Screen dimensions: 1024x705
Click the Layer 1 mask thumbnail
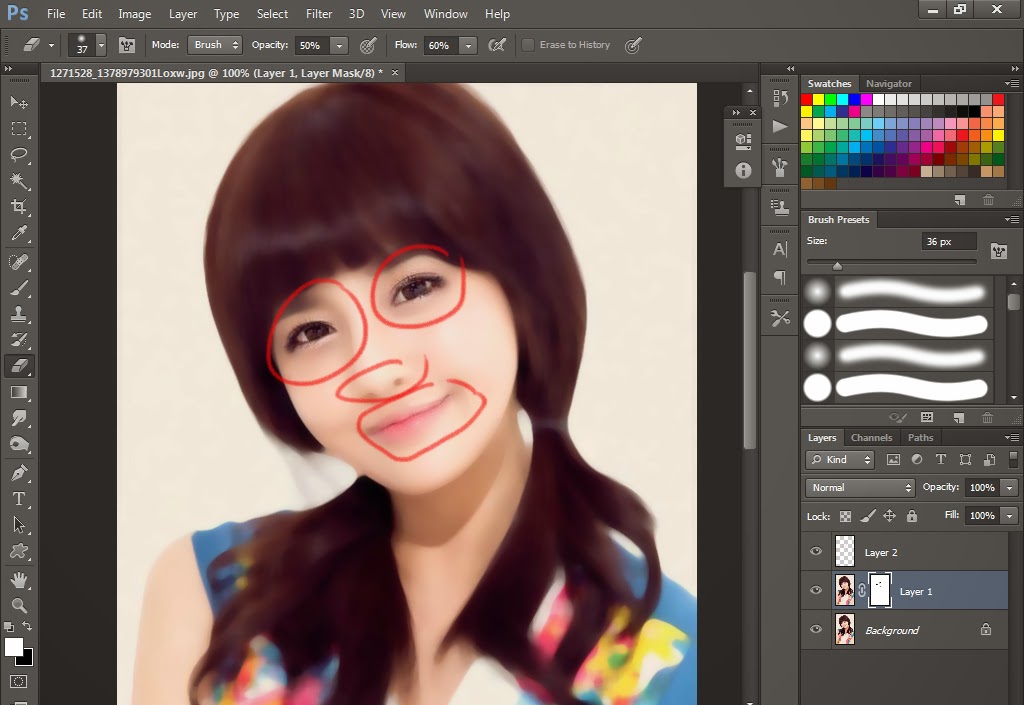pyautogui.click(x=880, y=590)
